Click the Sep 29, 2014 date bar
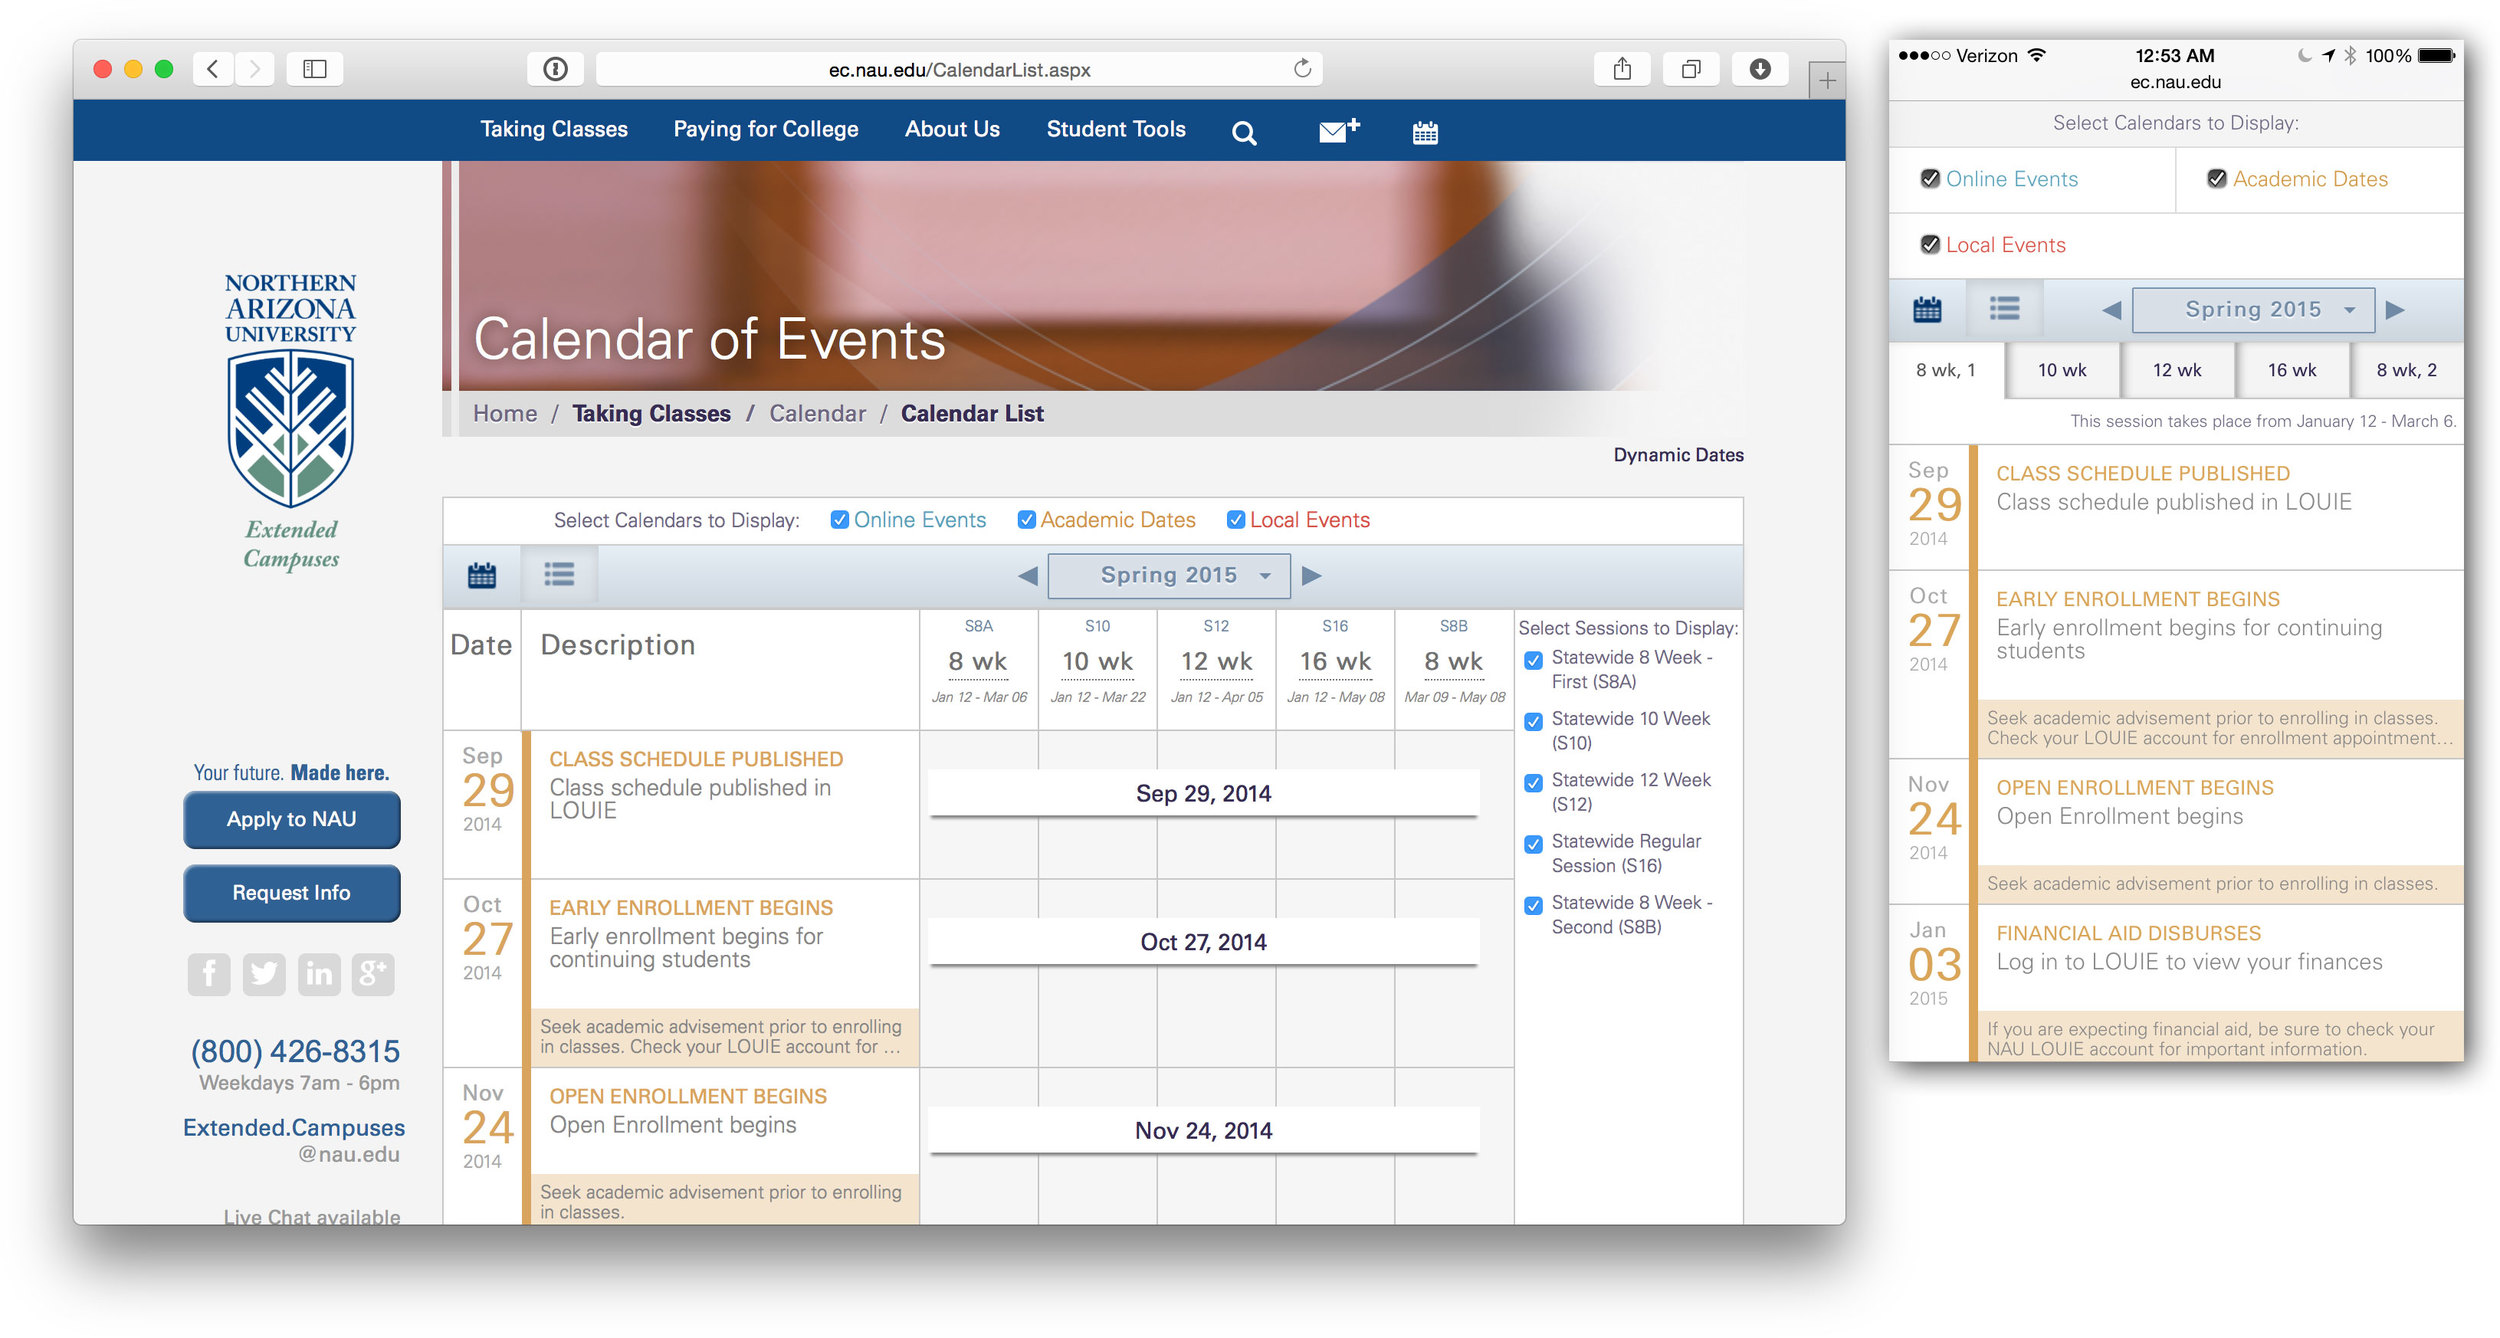The height and width of the screenshot is (1338, 2500). click(1203, 794)
